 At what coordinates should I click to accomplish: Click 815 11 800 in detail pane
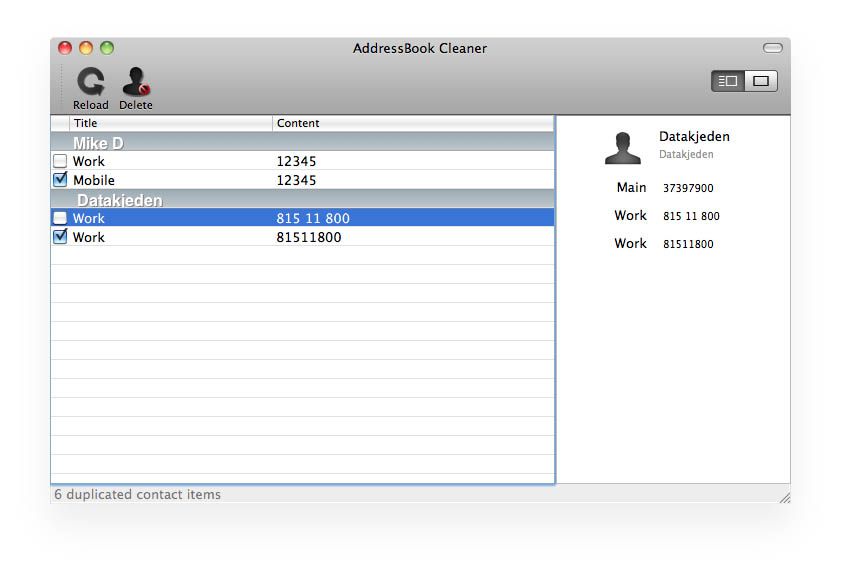691,216
